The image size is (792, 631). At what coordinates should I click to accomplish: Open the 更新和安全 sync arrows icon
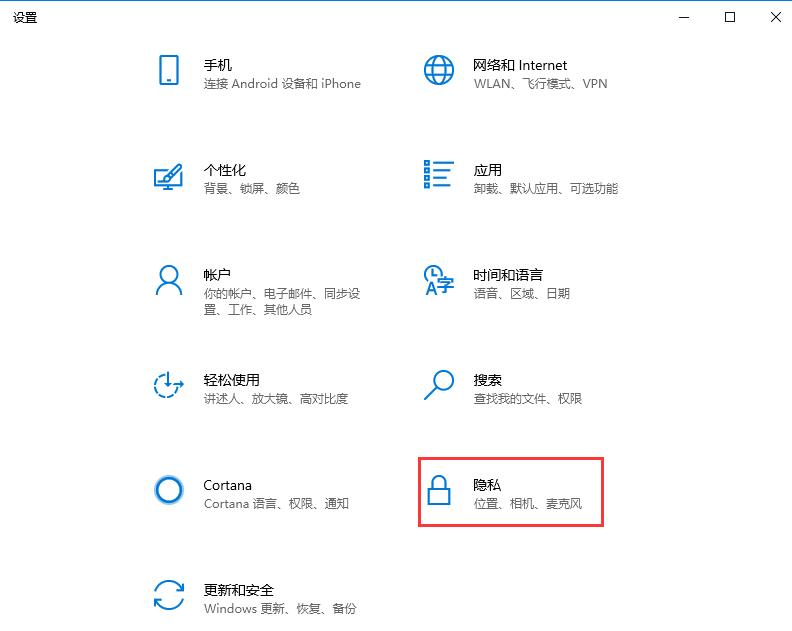click(169, 595)
